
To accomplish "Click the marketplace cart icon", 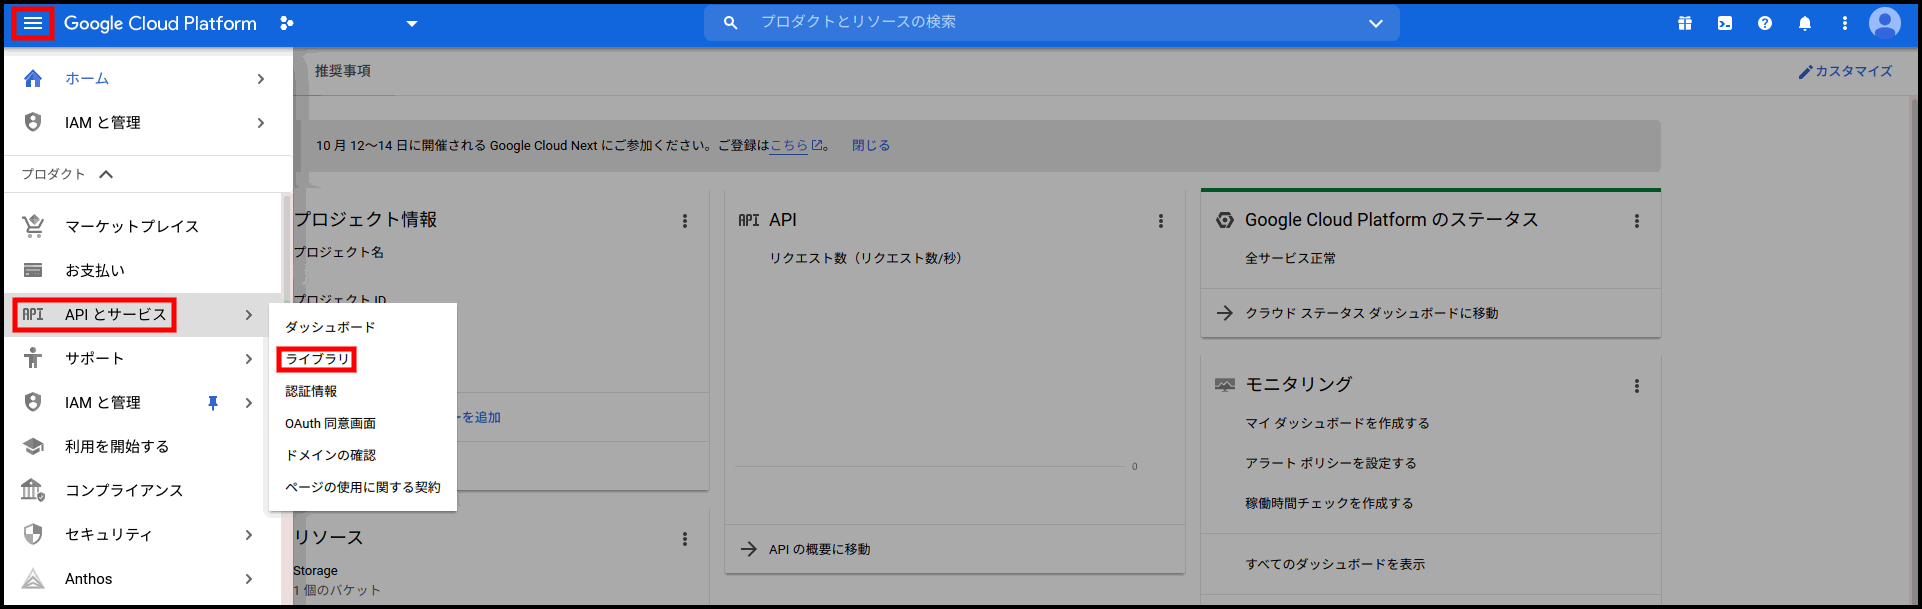I will [33, 226].
